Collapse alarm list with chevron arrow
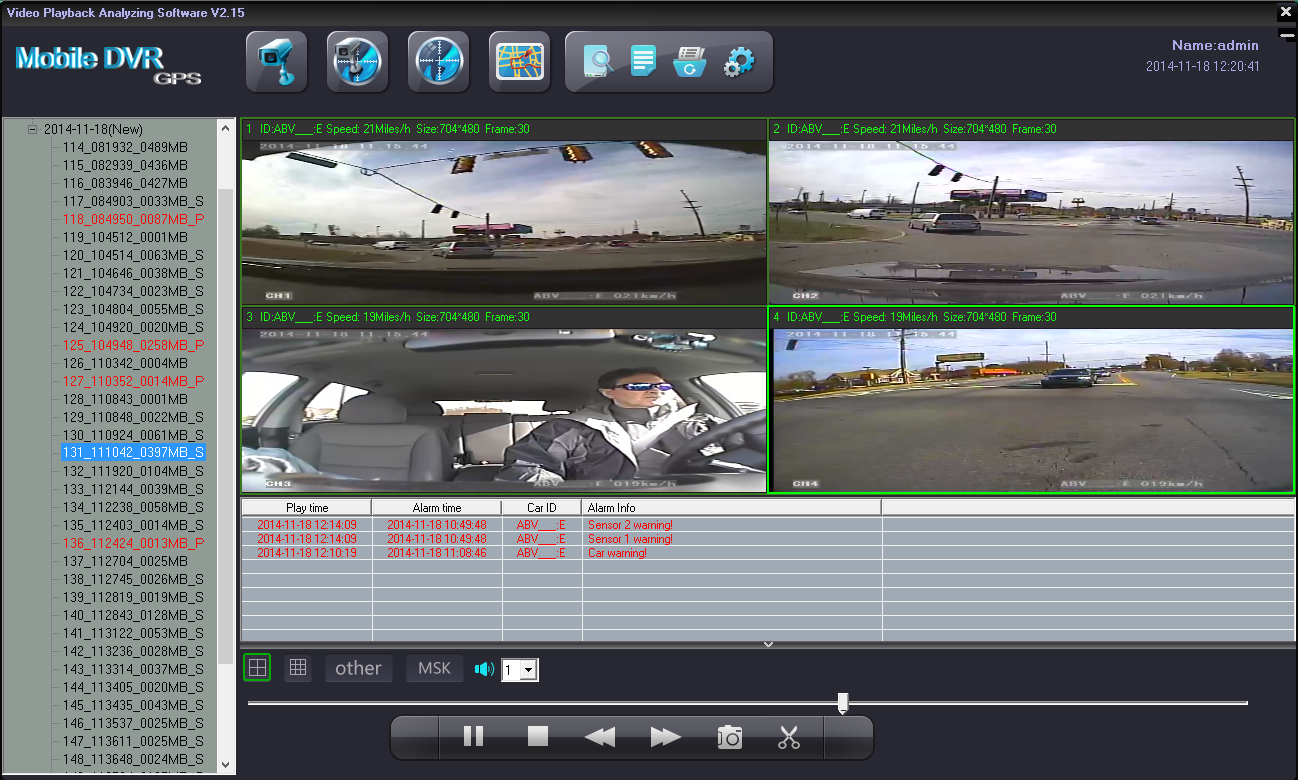 768,645
